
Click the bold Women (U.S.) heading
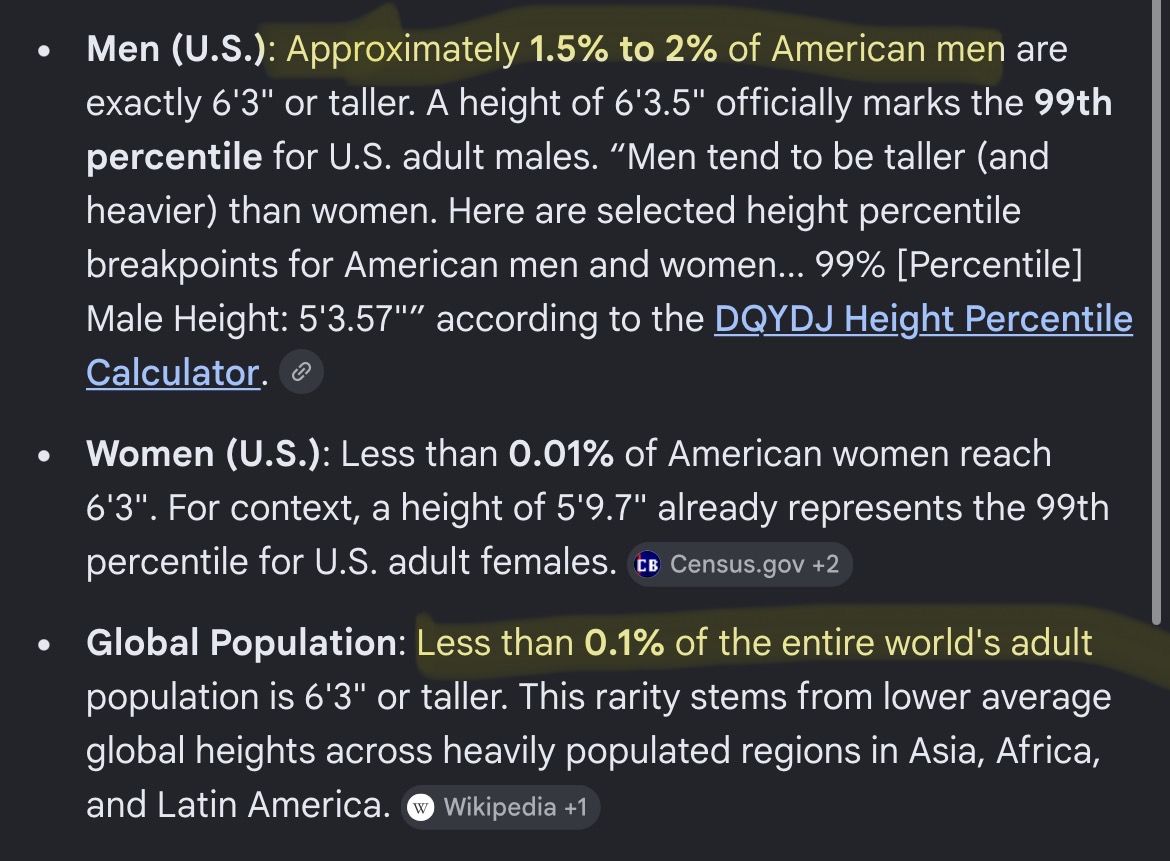pyautogui.click(x=203, y=454)
